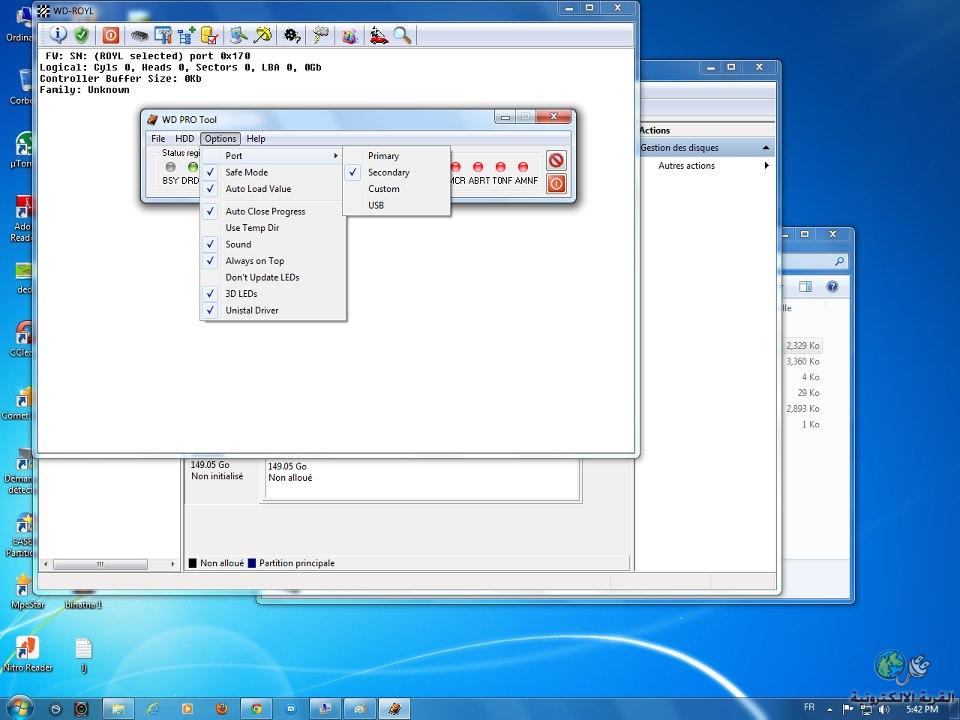Viewport: 960px width, 720px height.
Task: Open the Windows Start menu orb
Action: point(20,708)
